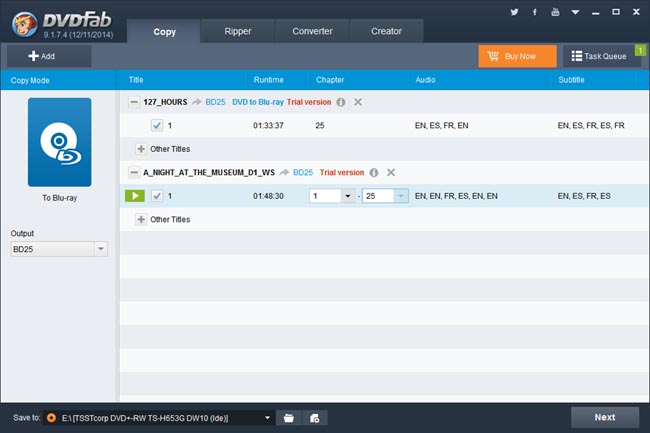
Task: Click the To Blu-ray copy mode icon
Action: coord(60,142)
